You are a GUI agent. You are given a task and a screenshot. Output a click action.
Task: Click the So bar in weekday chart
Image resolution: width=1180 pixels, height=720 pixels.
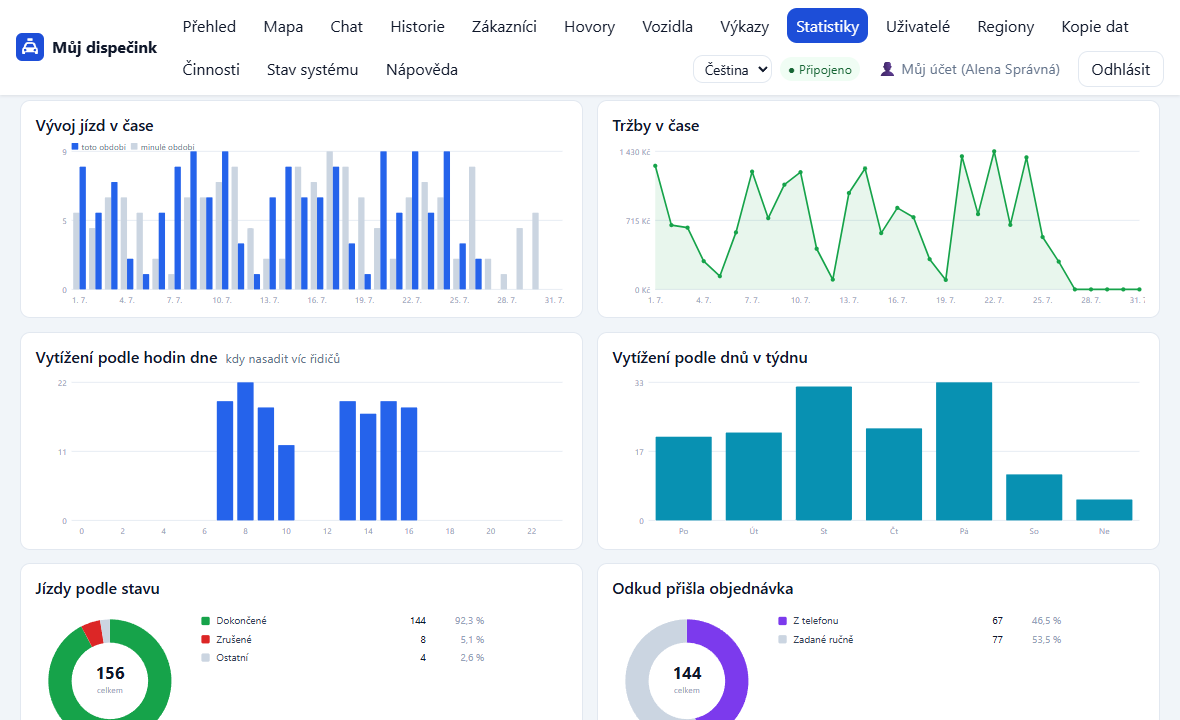[x=1034, y=497]
